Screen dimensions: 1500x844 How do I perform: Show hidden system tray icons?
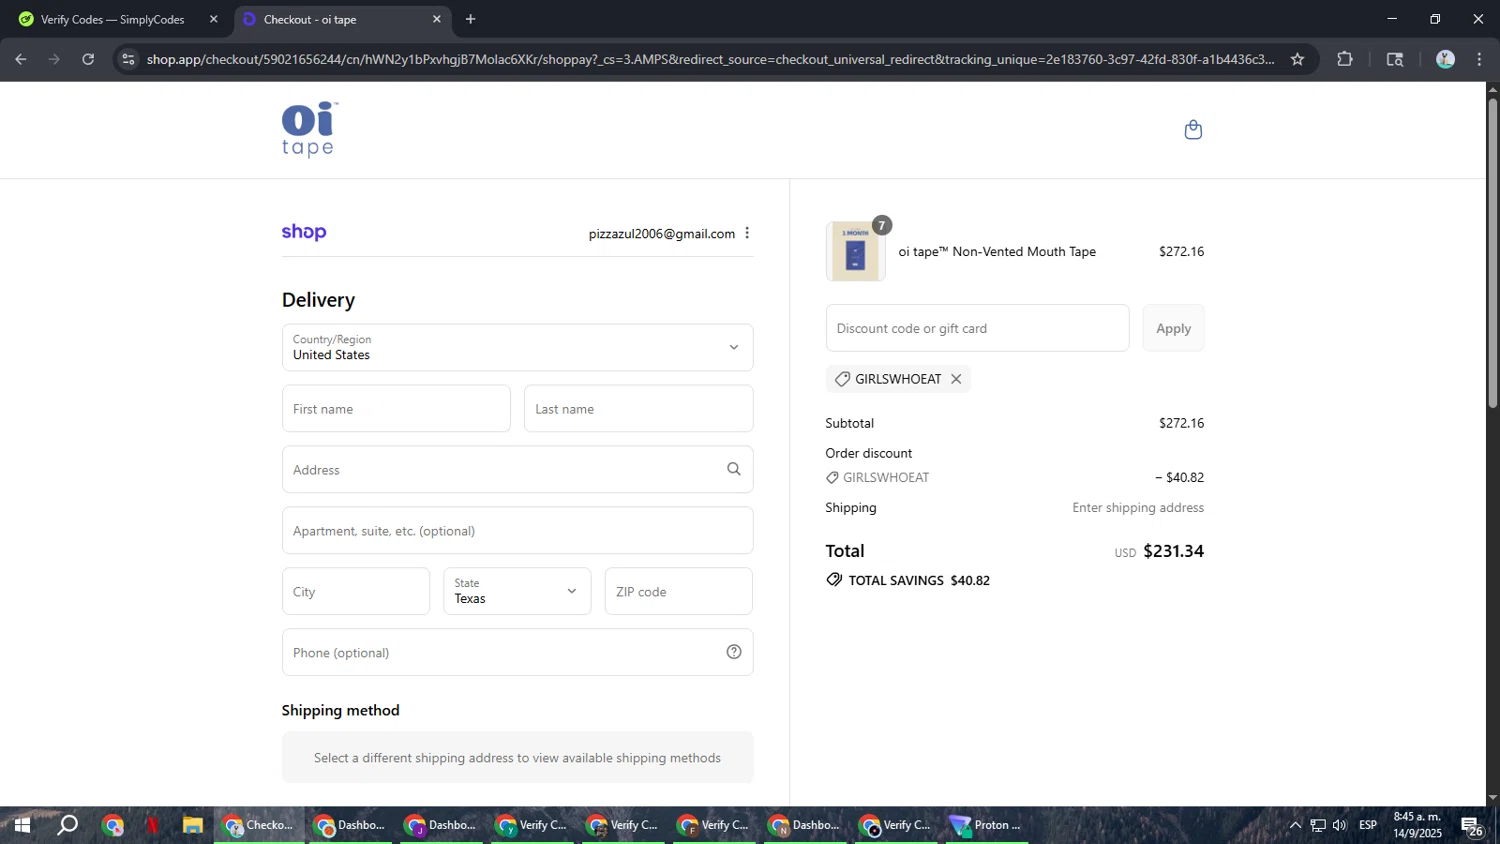pos(1295,825)
